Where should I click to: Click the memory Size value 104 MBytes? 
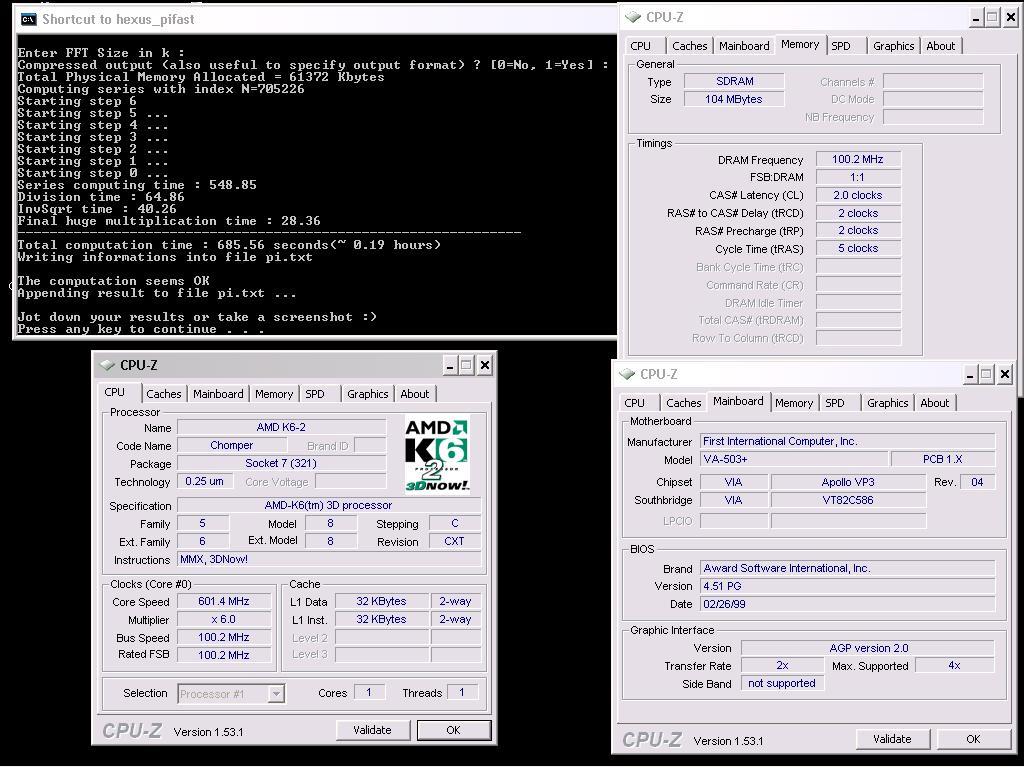point(734,99)
